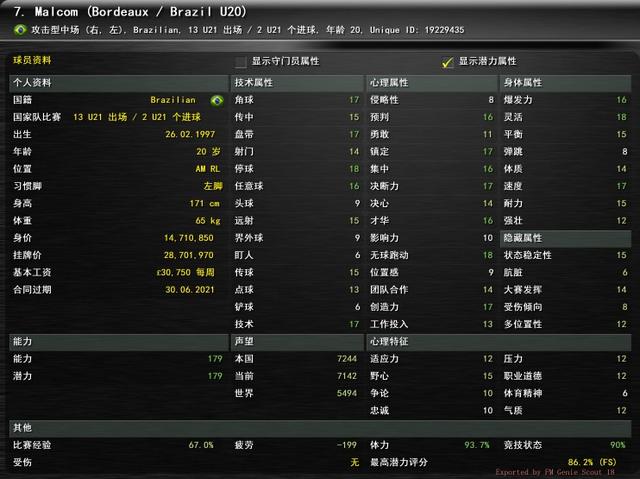This screenshot has height=479, width=640.
Task: Click the Brazil flag beside Brazilian nationality
Action: click(217, 100)
